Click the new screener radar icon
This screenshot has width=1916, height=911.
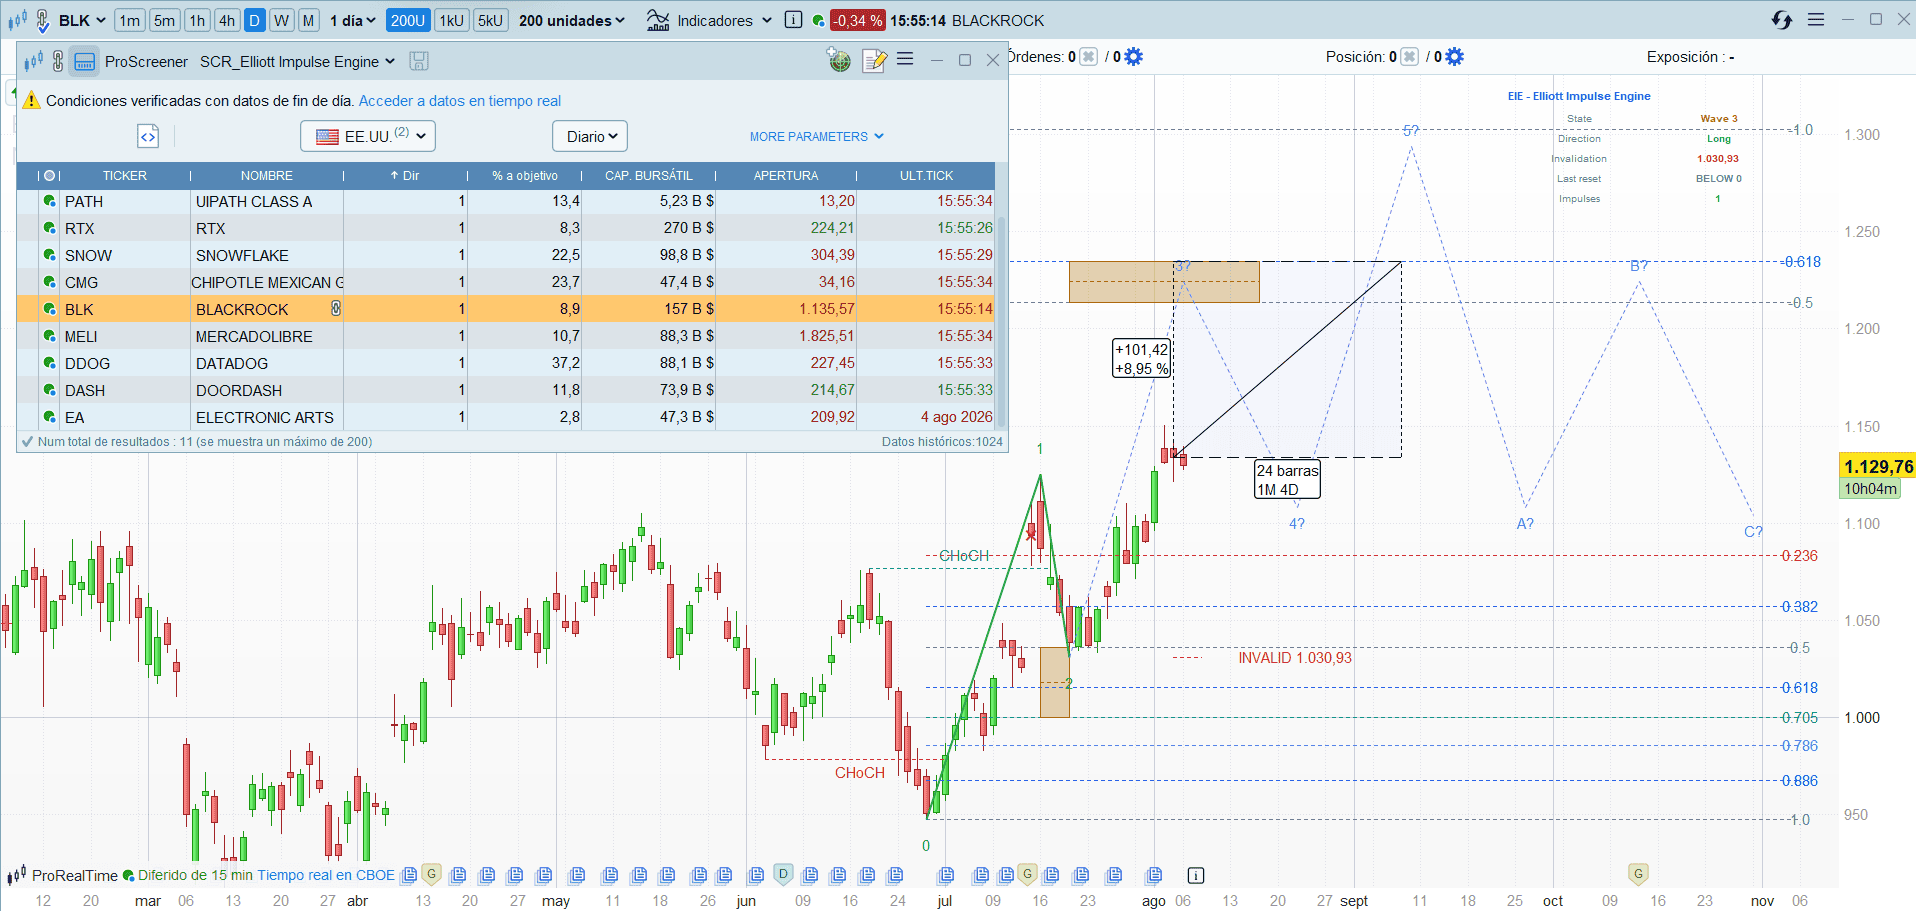click(x=839, y=60)
